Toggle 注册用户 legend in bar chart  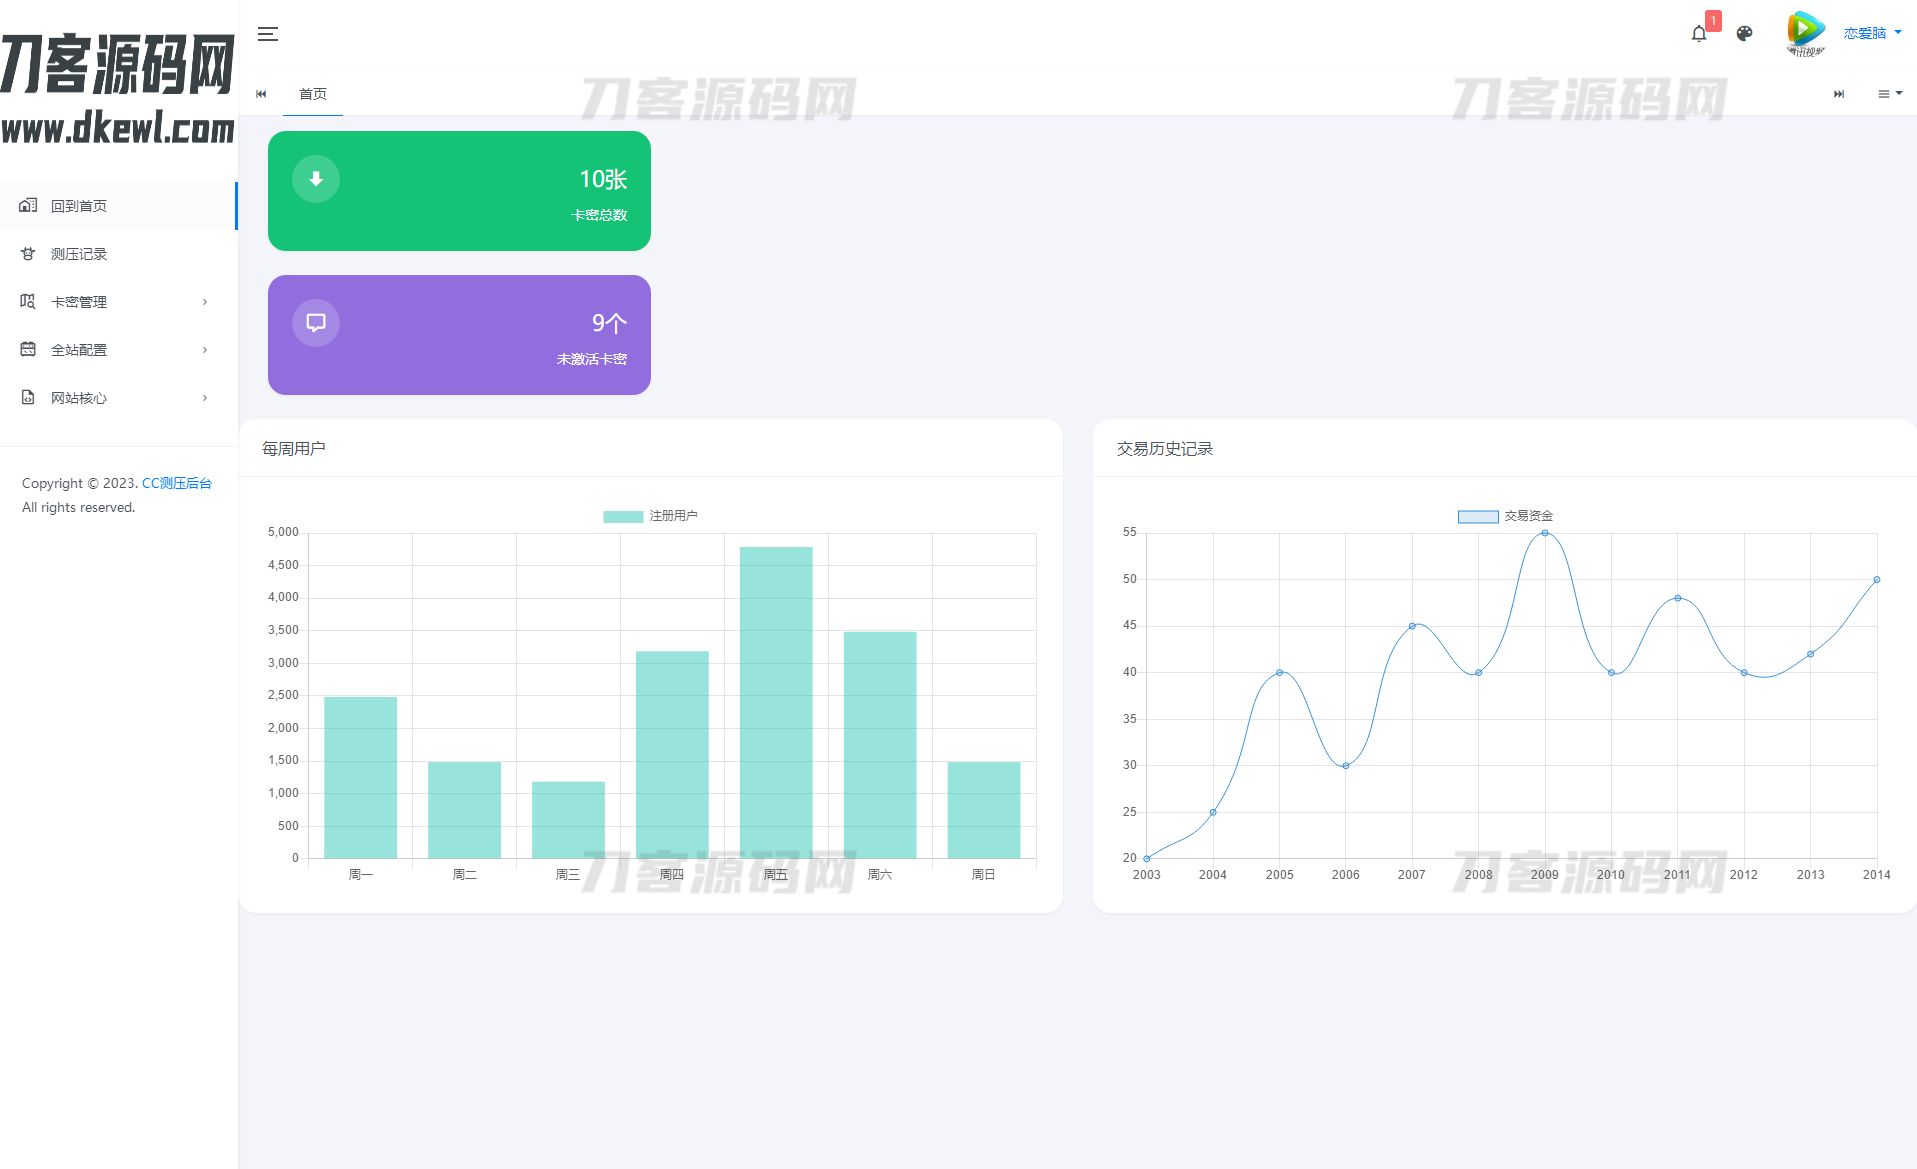point(650,516)
